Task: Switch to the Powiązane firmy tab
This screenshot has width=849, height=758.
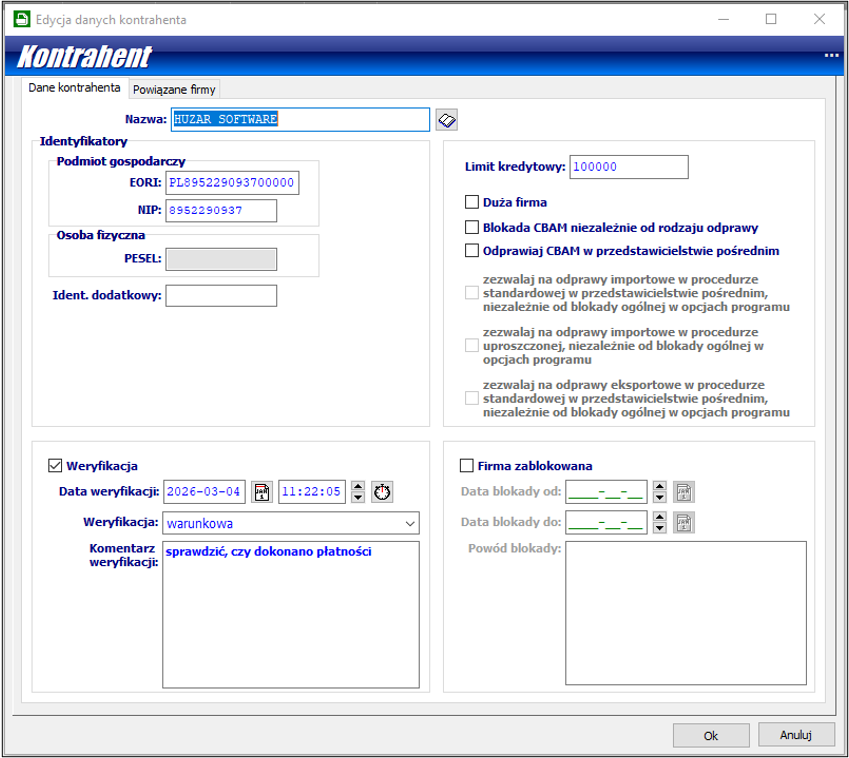Action: 174,89
